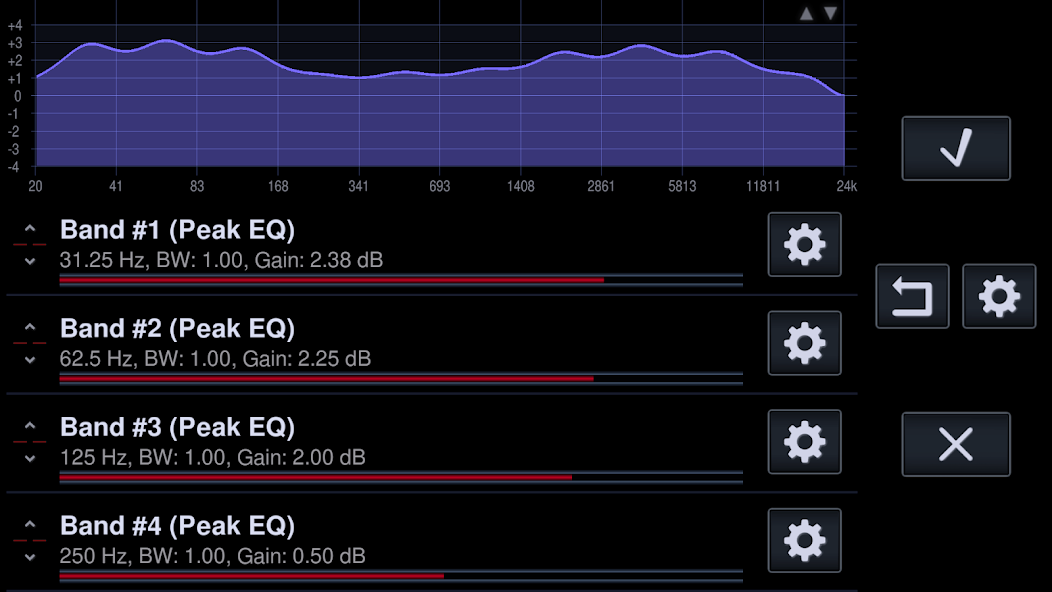Open Band #2 settings gear

pyautogui.click(x=804, y=343)
